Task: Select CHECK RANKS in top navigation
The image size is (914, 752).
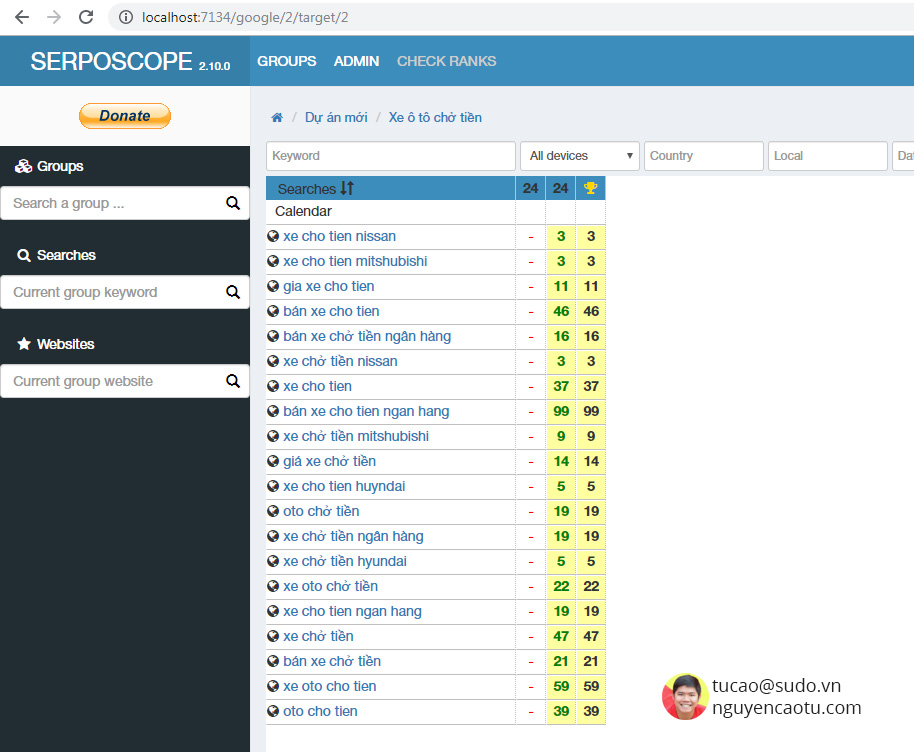Action: coord(446,61)
